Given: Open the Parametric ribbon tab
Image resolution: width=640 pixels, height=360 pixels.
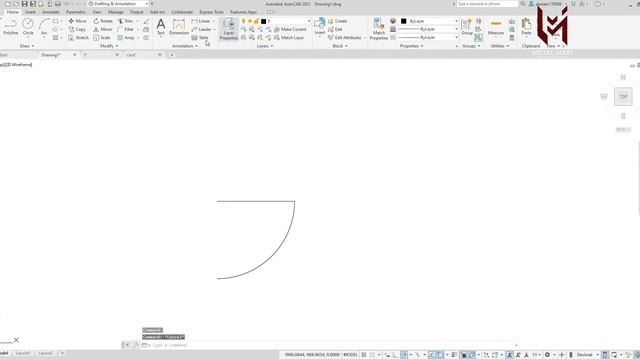Looking at the screenshot, I should (x=76, y=12).
